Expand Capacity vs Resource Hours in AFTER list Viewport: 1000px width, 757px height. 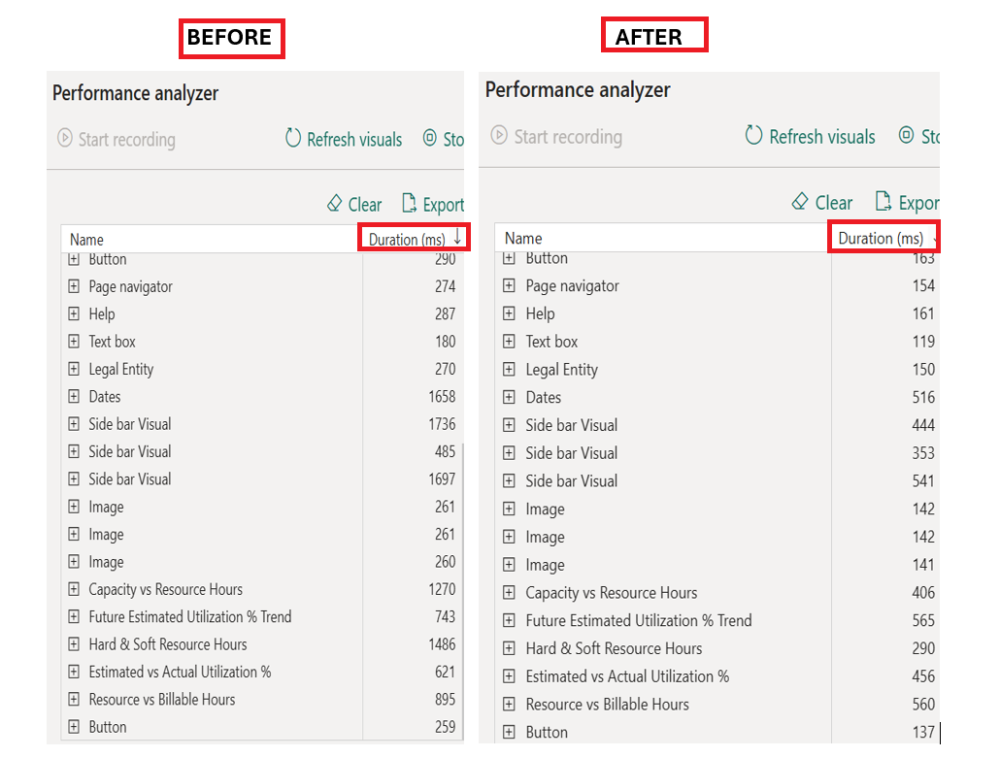pyautogui.click(x=509, y=593)
